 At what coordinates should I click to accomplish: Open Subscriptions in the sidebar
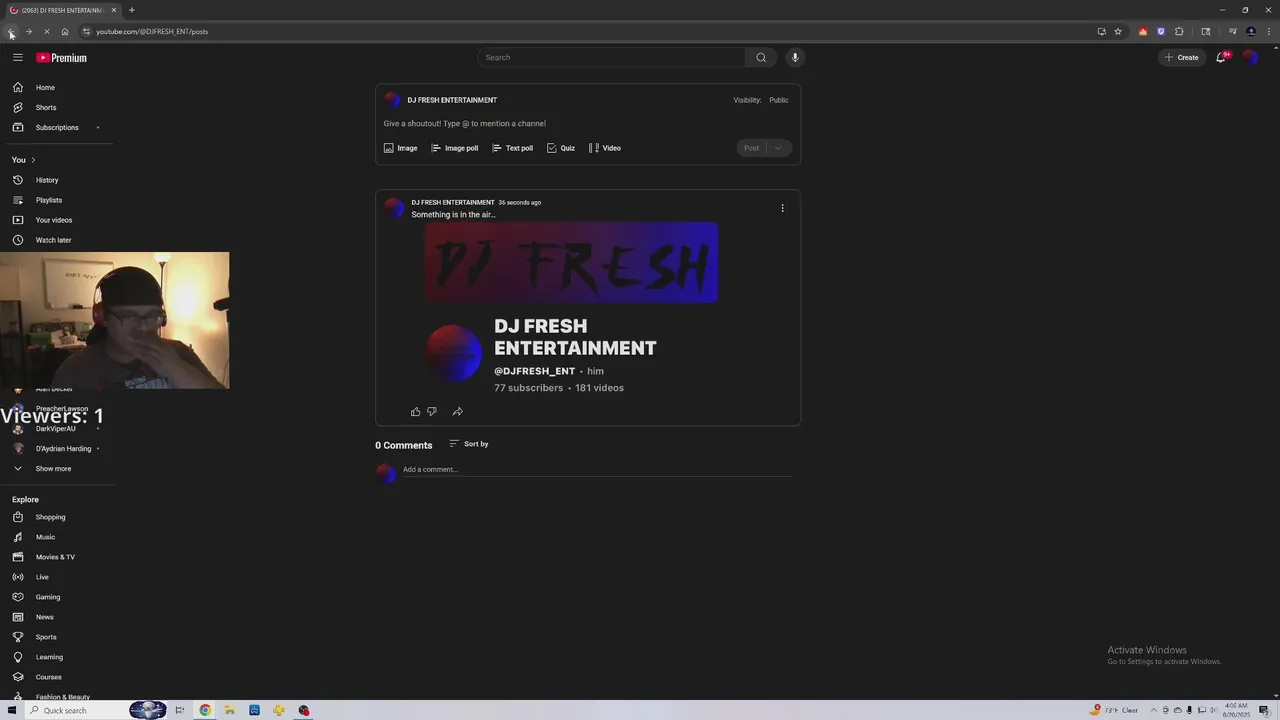click(57, 127)
